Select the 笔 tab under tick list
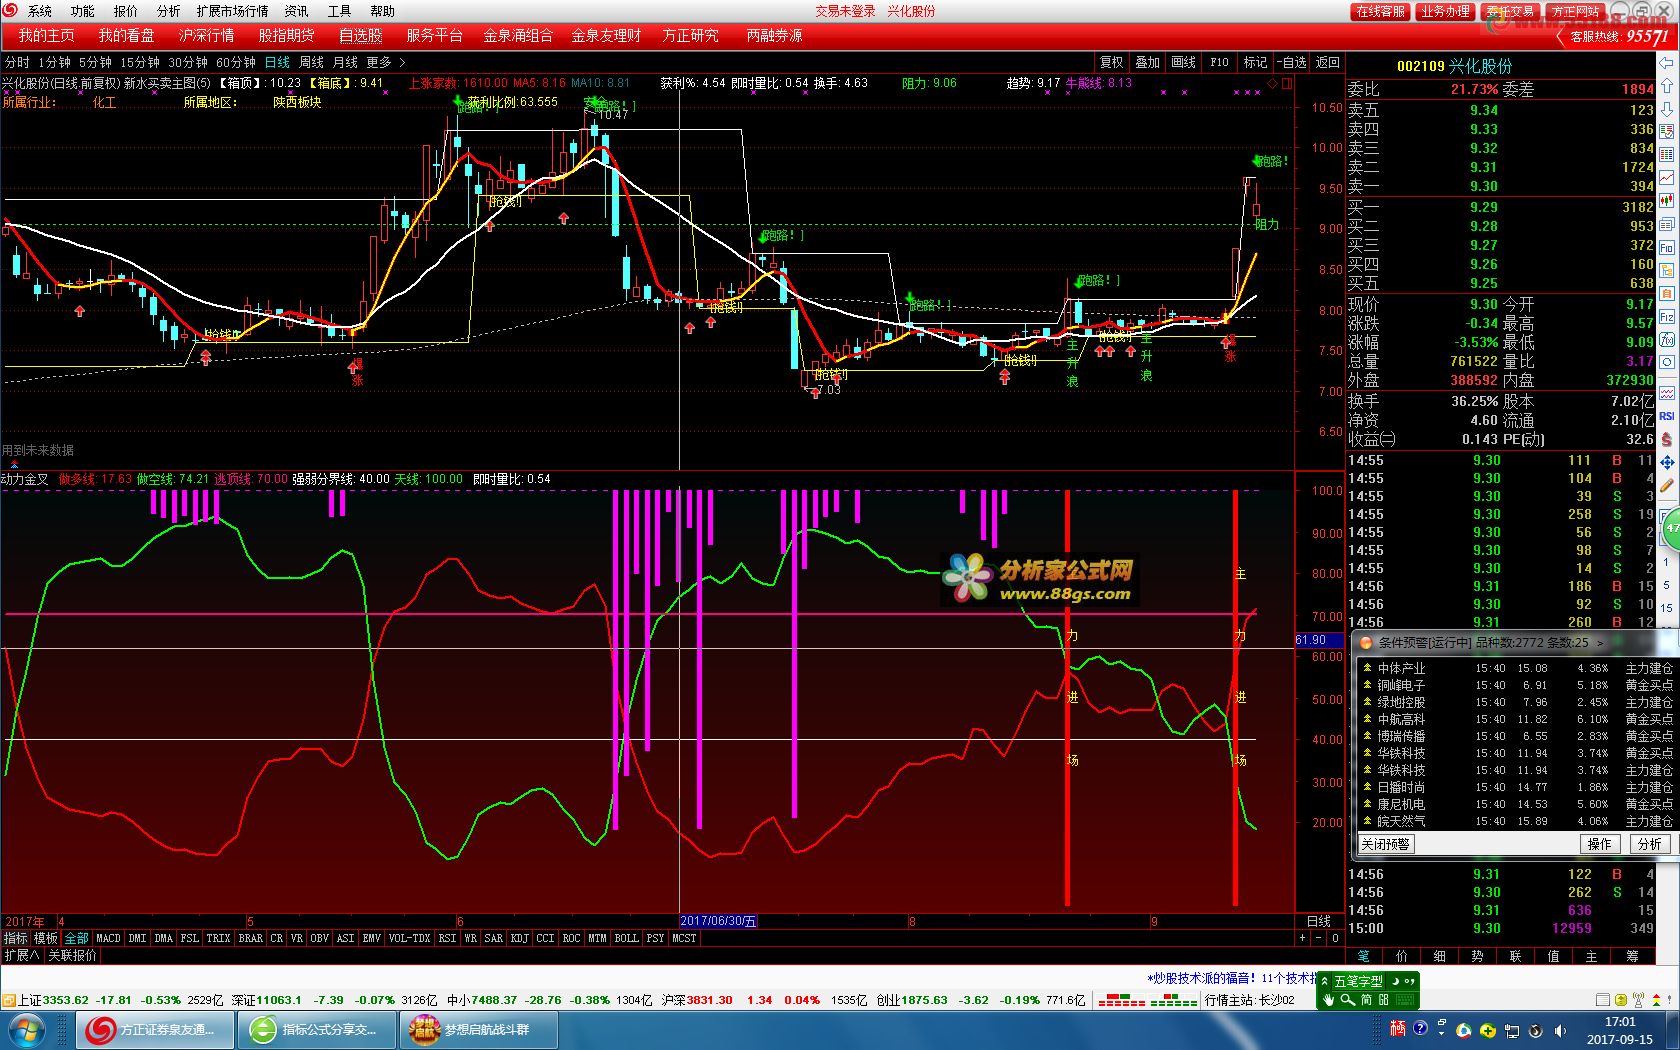Screen dimensions: 1680x1050 coord(1363,956)
